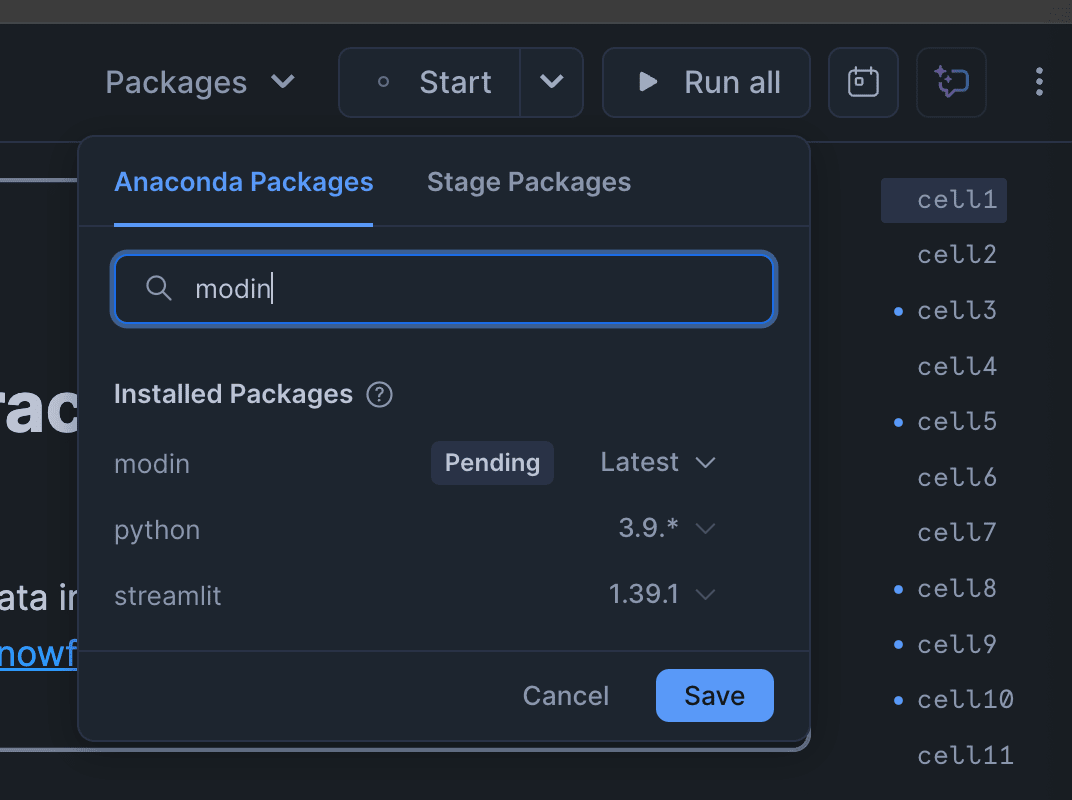The height and width of the screenshot is (800, 1072).
Task: Open streamlit version dropdown 1.39.1
Action: click(x=662, y=594)
